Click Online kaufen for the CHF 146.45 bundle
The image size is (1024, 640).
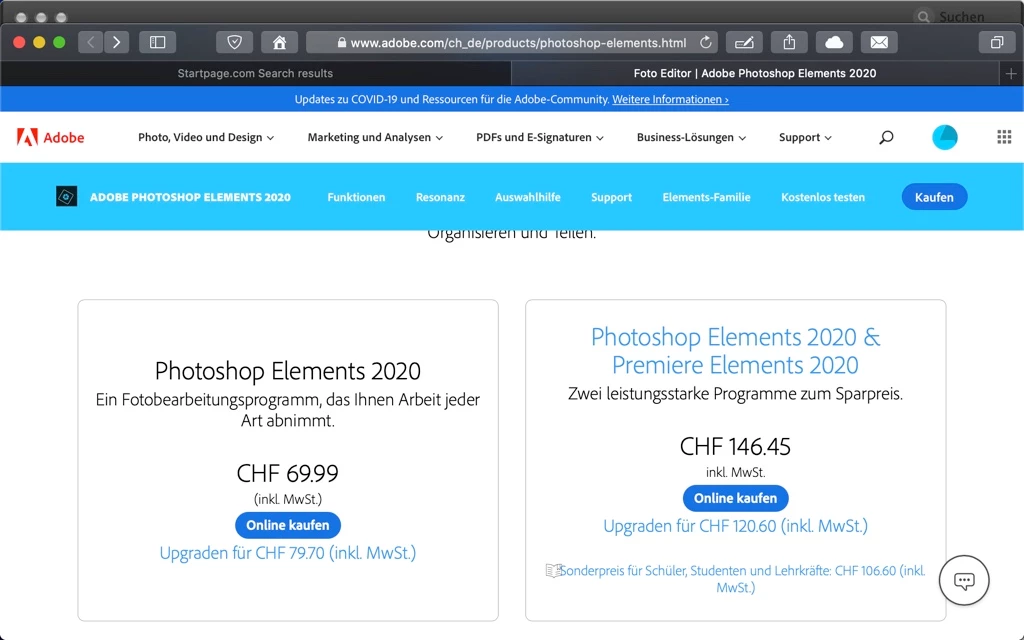pos(735,498)
